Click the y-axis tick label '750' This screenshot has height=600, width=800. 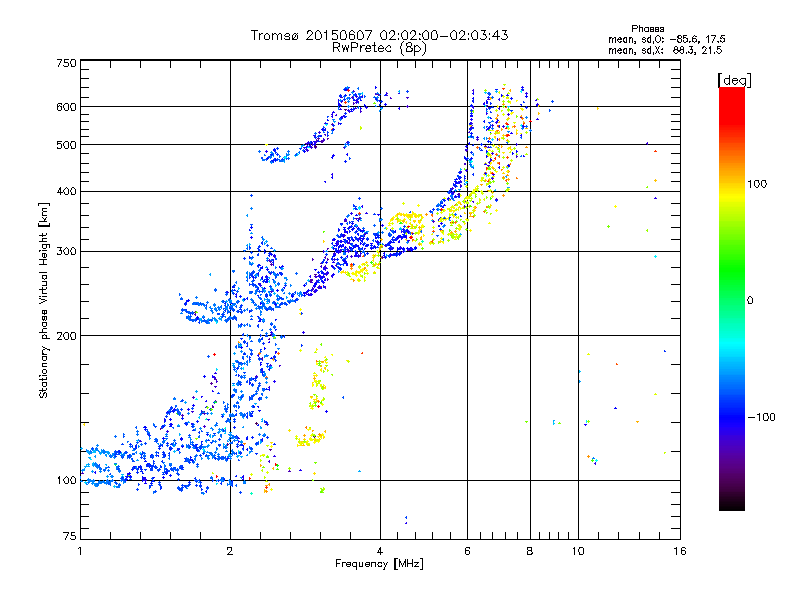click(66, 63)
